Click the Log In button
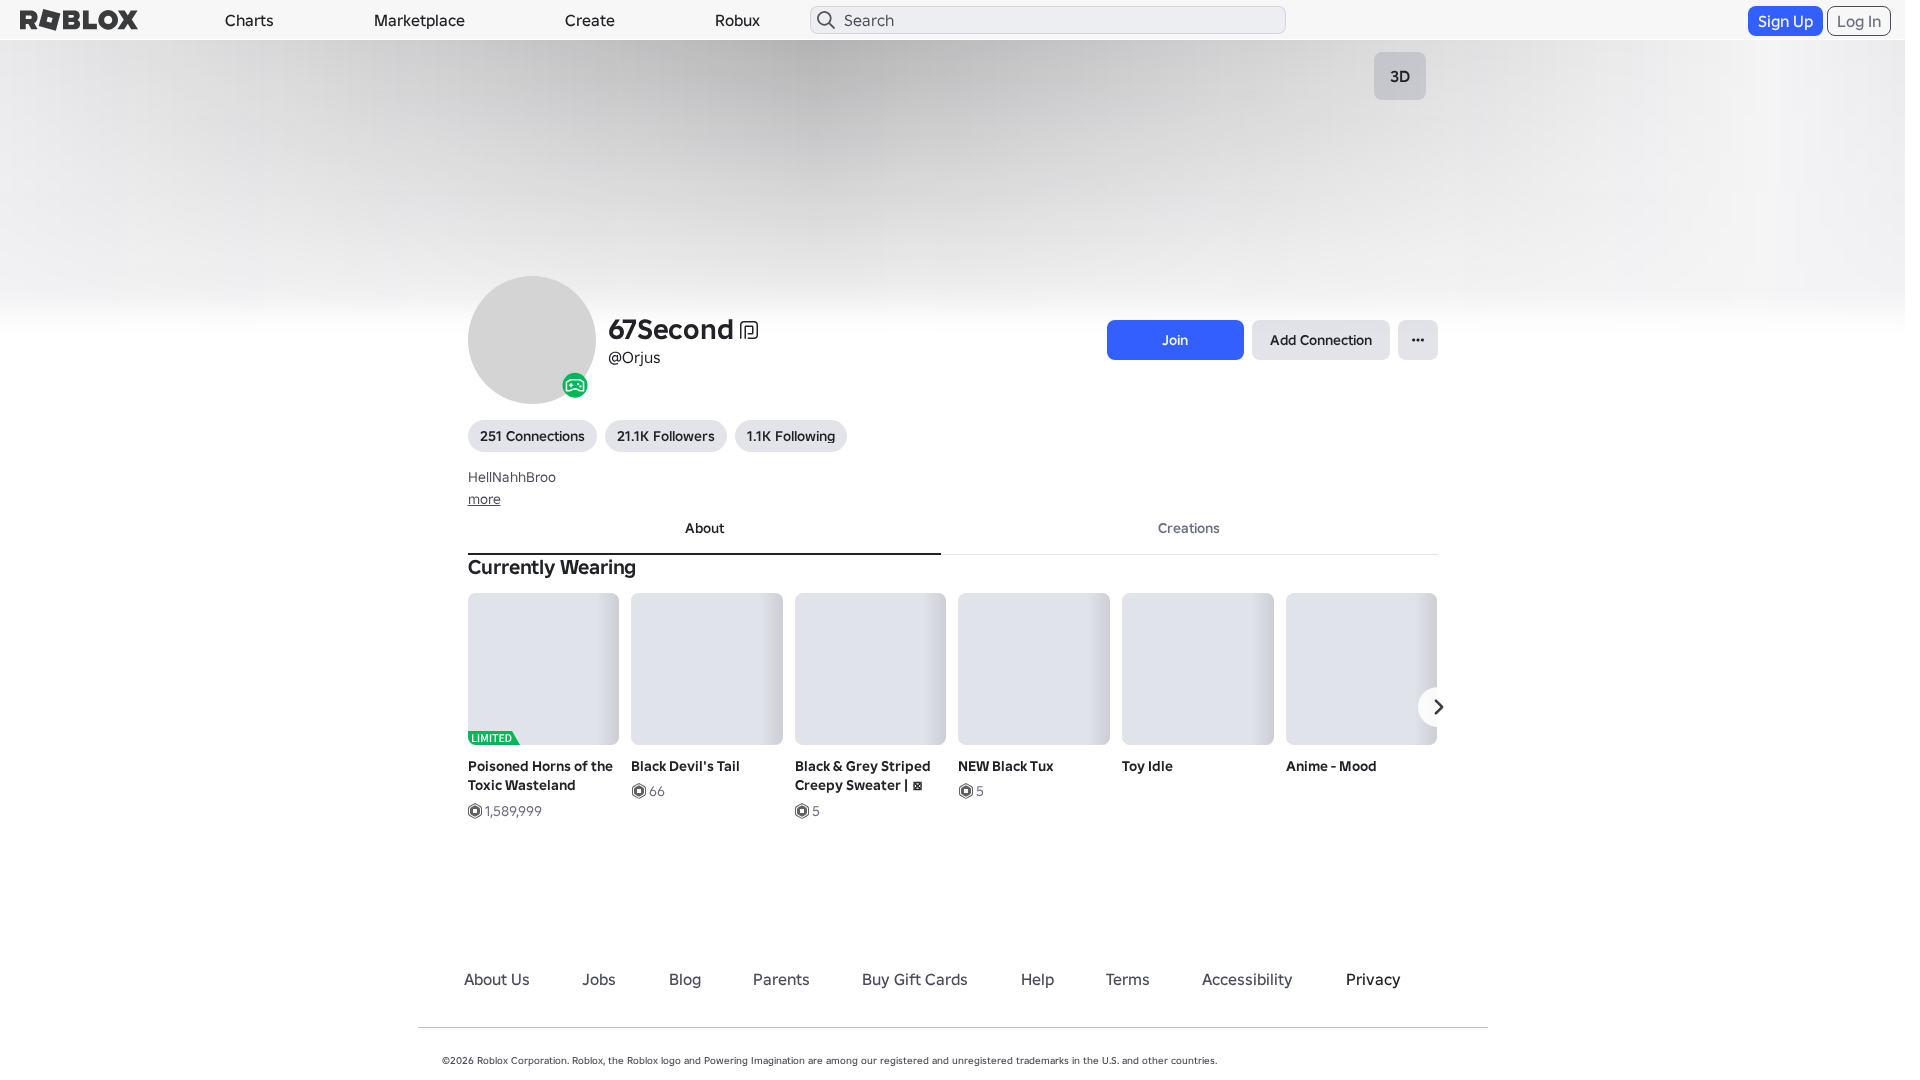Screen dimensions: 1920x1080 [1859, 21]
